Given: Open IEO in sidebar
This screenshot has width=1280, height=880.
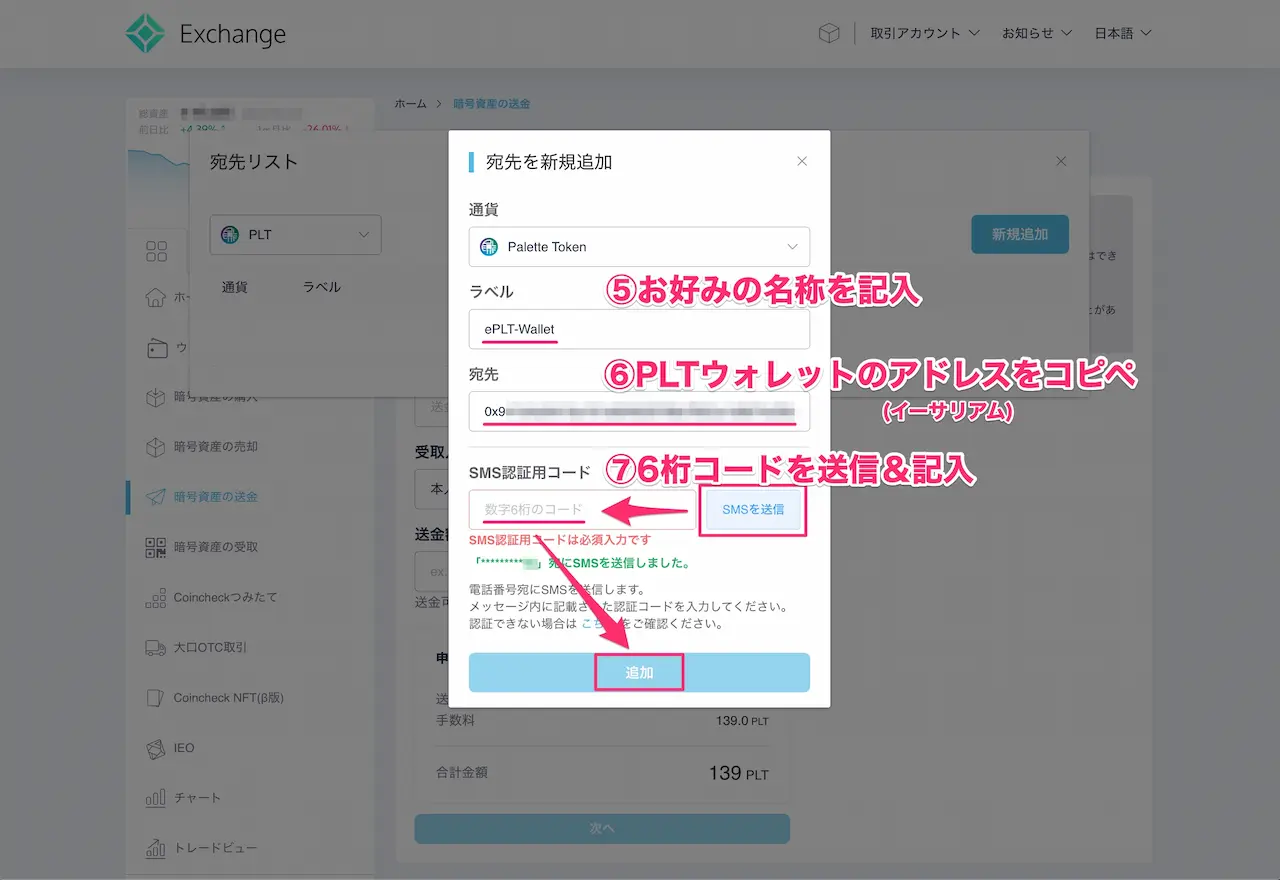Looking at the screenshot, I should click(x=184, y=747).
